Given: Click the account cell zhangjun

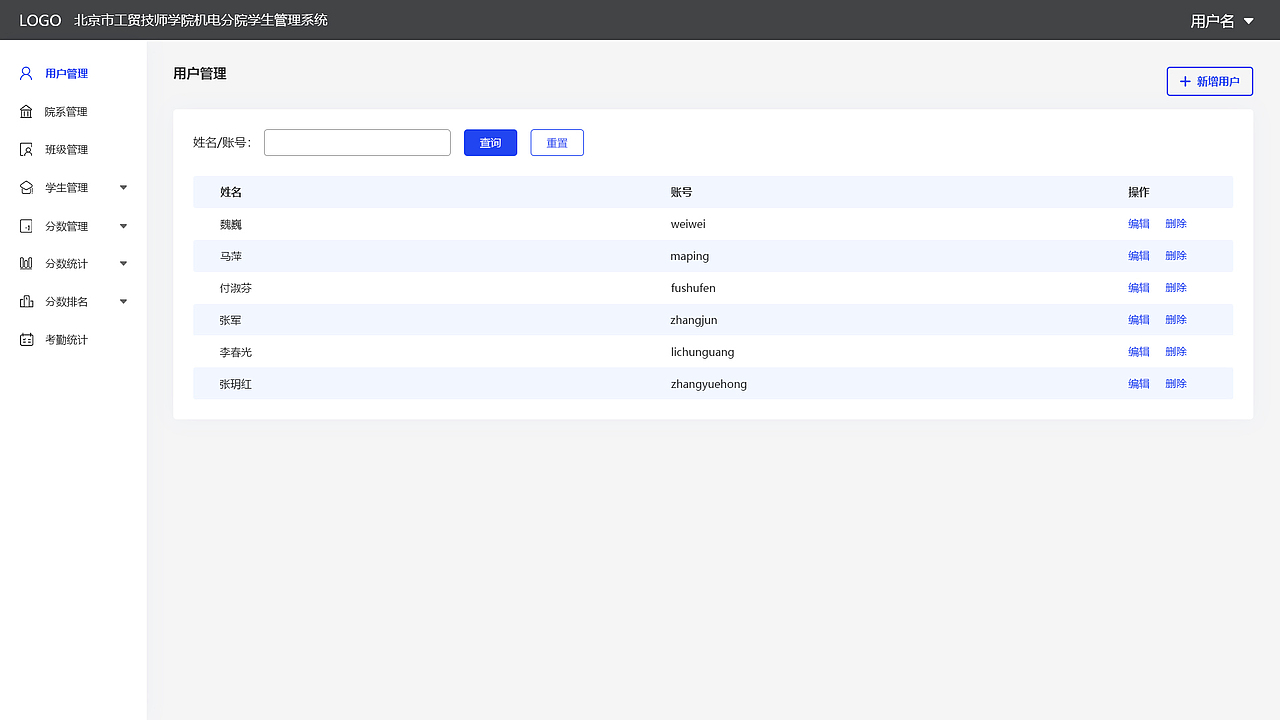Looking at the screenshot, I should [694, 320].
